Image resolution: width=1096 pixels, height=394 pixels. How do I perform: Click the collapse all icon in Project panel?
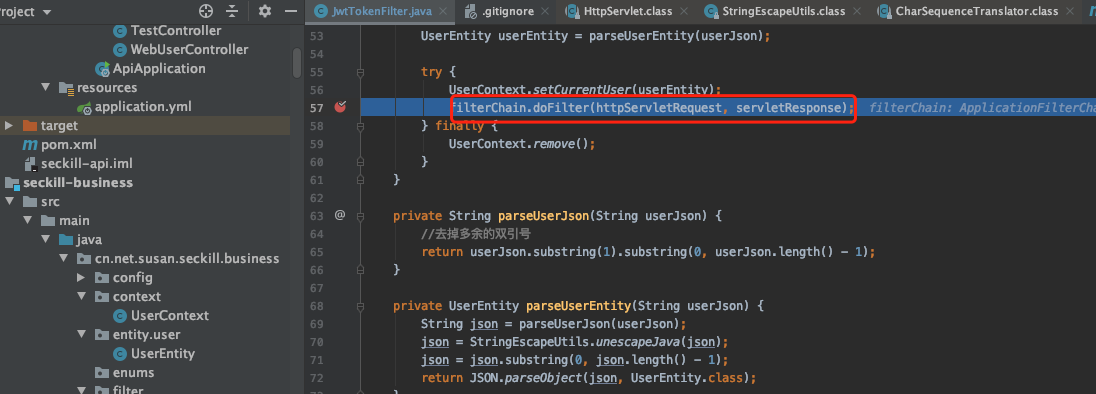click(232, 11)
